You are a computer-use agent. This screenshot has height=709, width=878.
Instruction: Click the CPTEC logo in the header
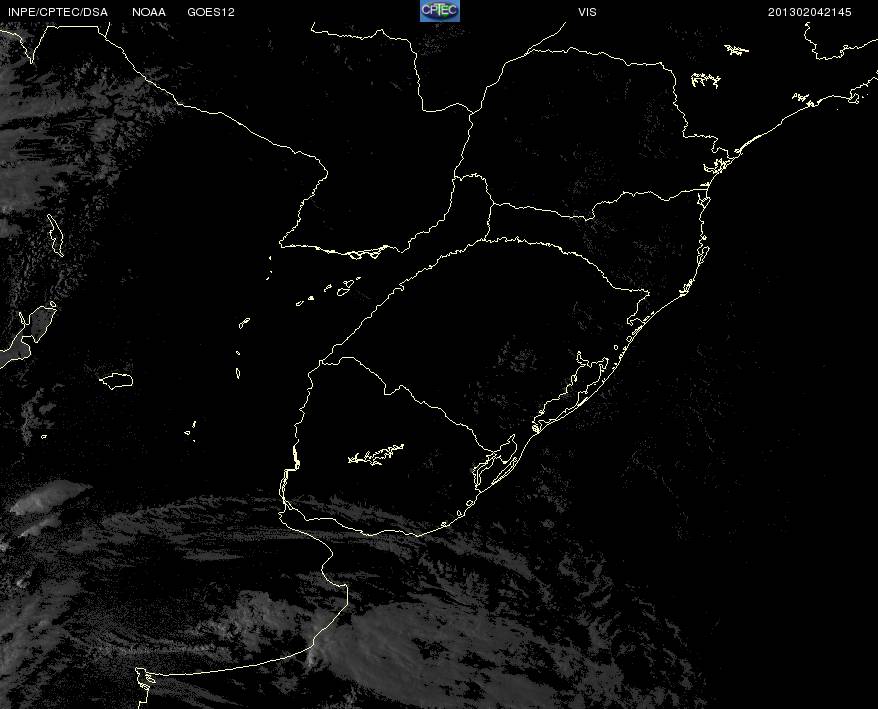440,11
